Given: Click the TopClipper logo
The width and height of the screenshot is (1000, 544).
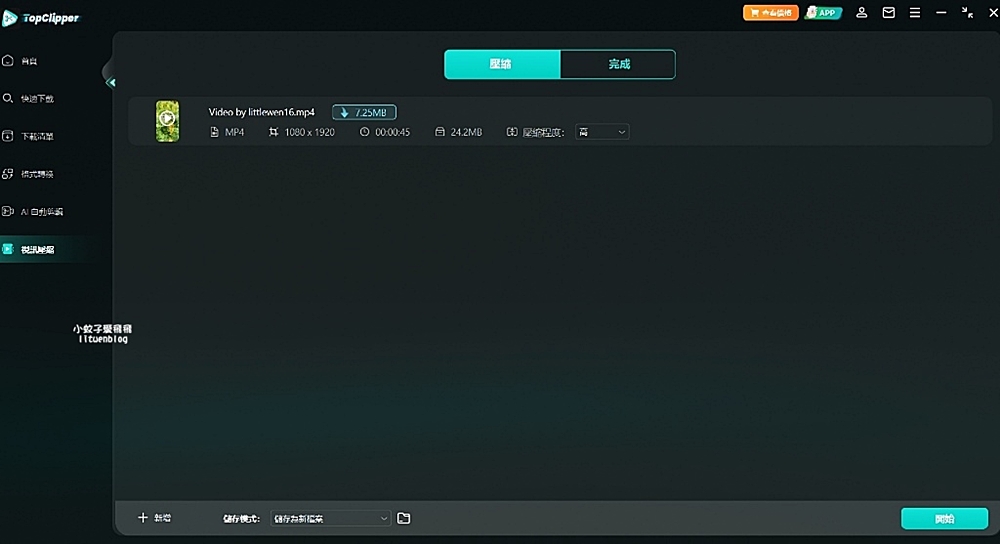Looking at the screenshot, I should (41, 18).
